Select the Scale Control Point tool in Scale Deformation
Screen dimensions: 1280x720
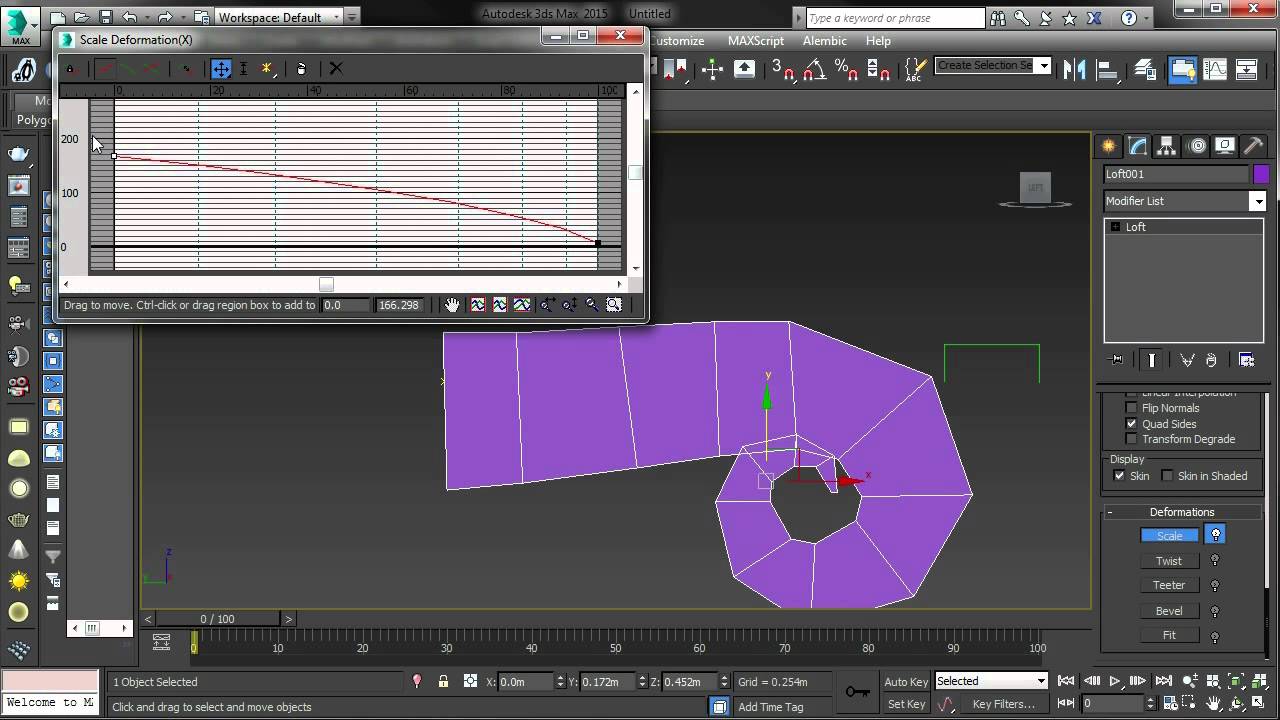click(x=244, y=69)
